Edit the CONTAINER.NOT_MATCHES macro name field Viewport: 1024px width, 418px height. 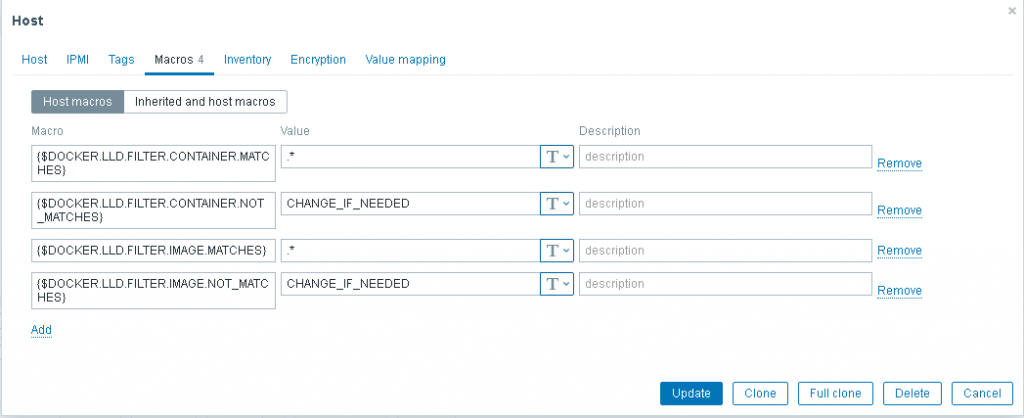(153, 210)
